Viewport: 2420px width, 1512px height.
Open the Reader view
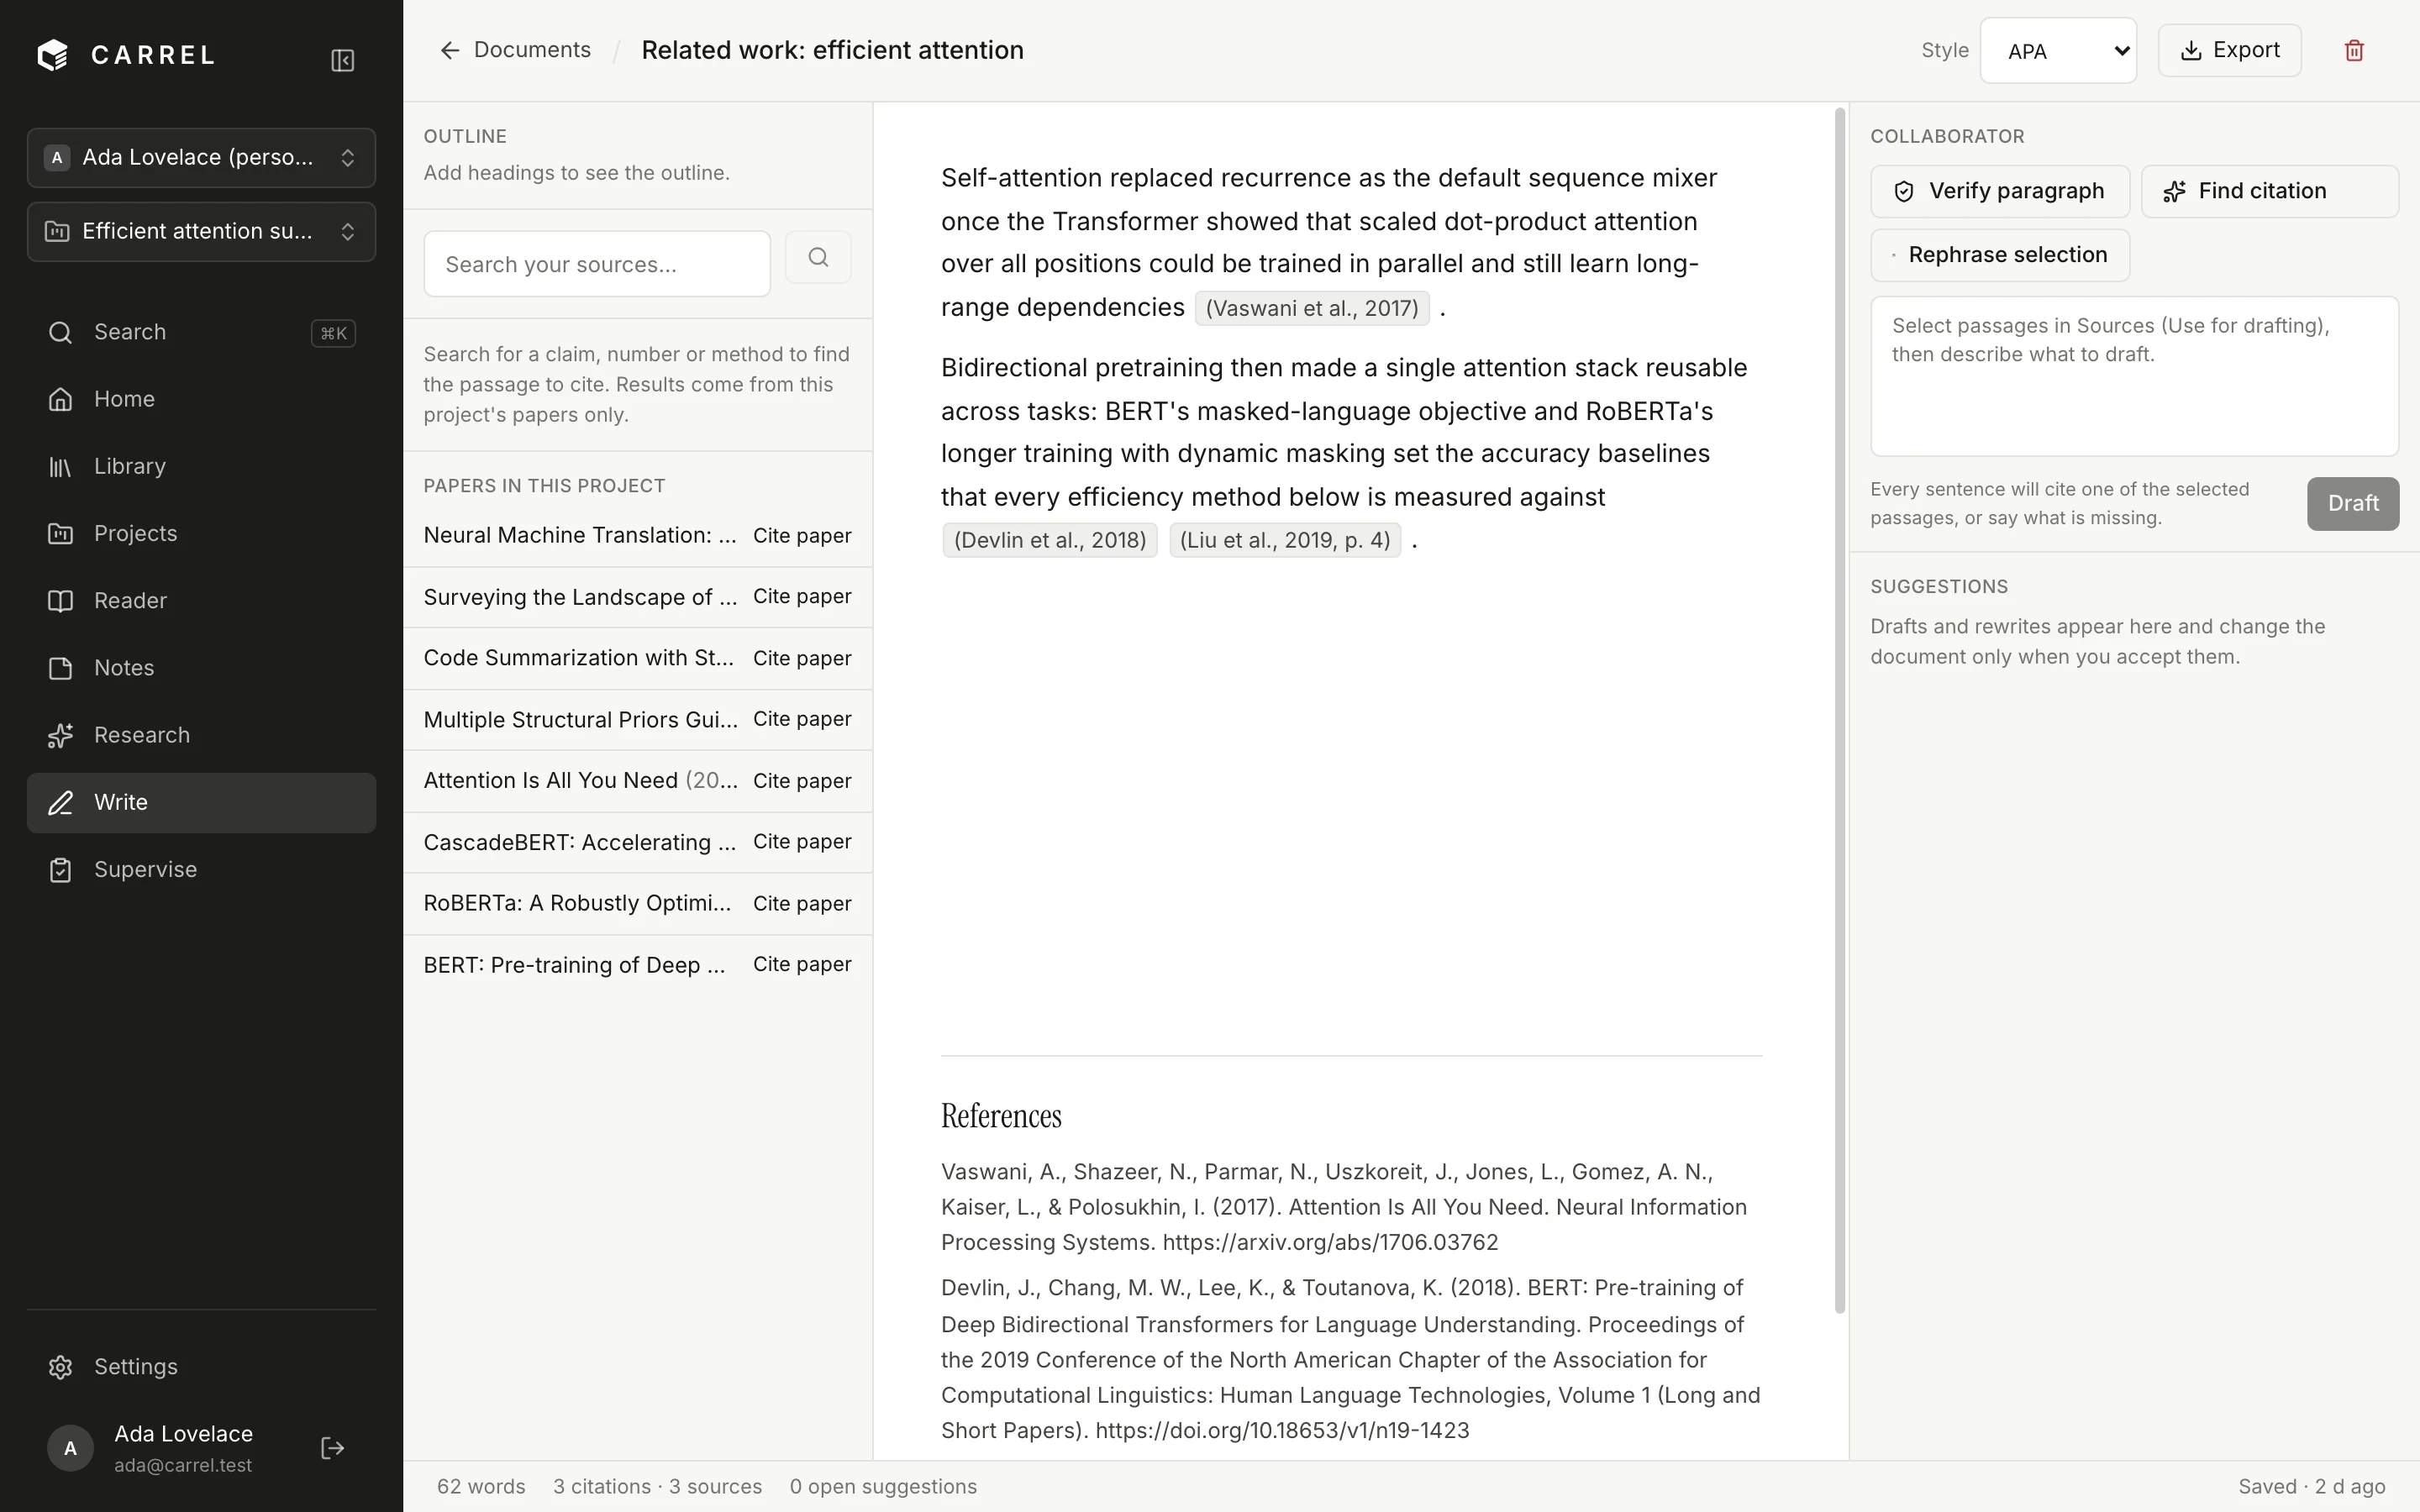[201, 600]
